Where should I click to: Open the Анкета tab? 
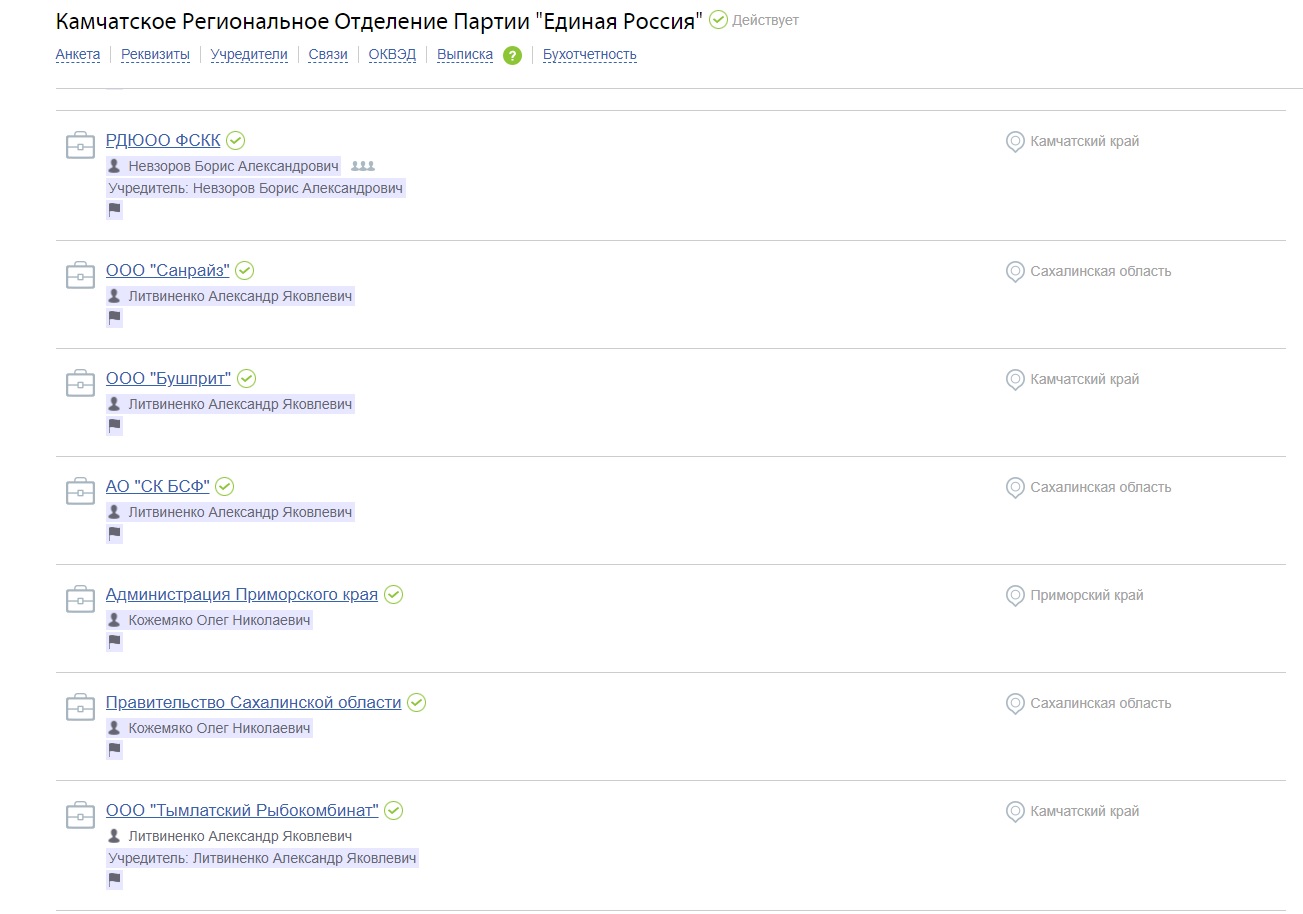(78, 55)
